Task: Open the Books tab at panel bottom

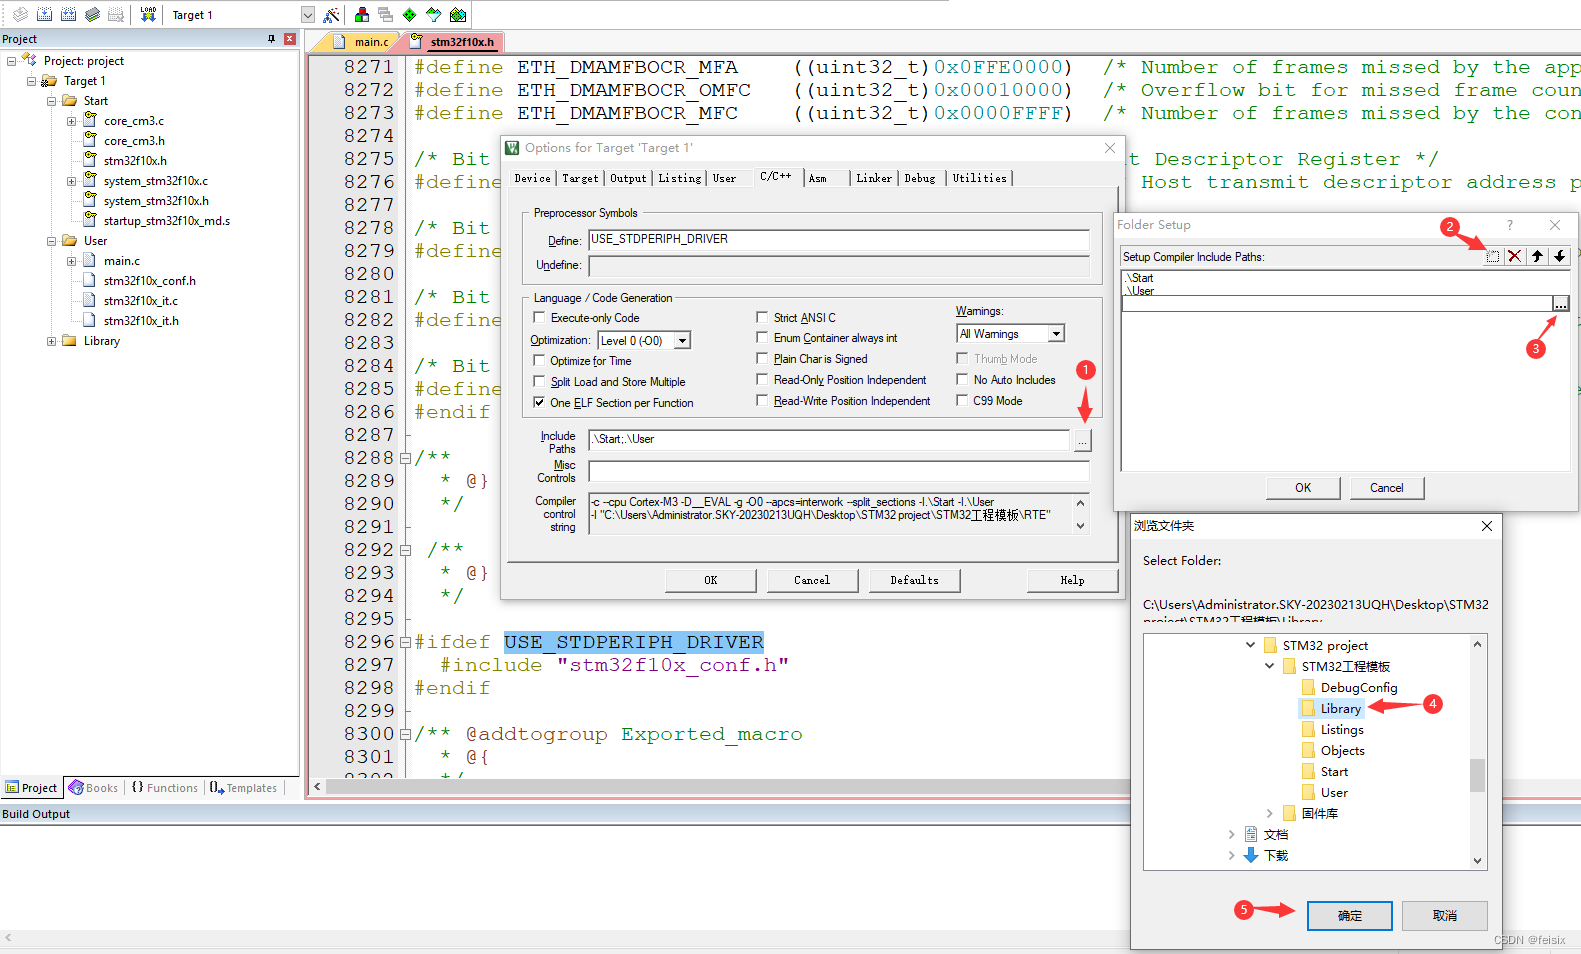Action: coord(94,788)
